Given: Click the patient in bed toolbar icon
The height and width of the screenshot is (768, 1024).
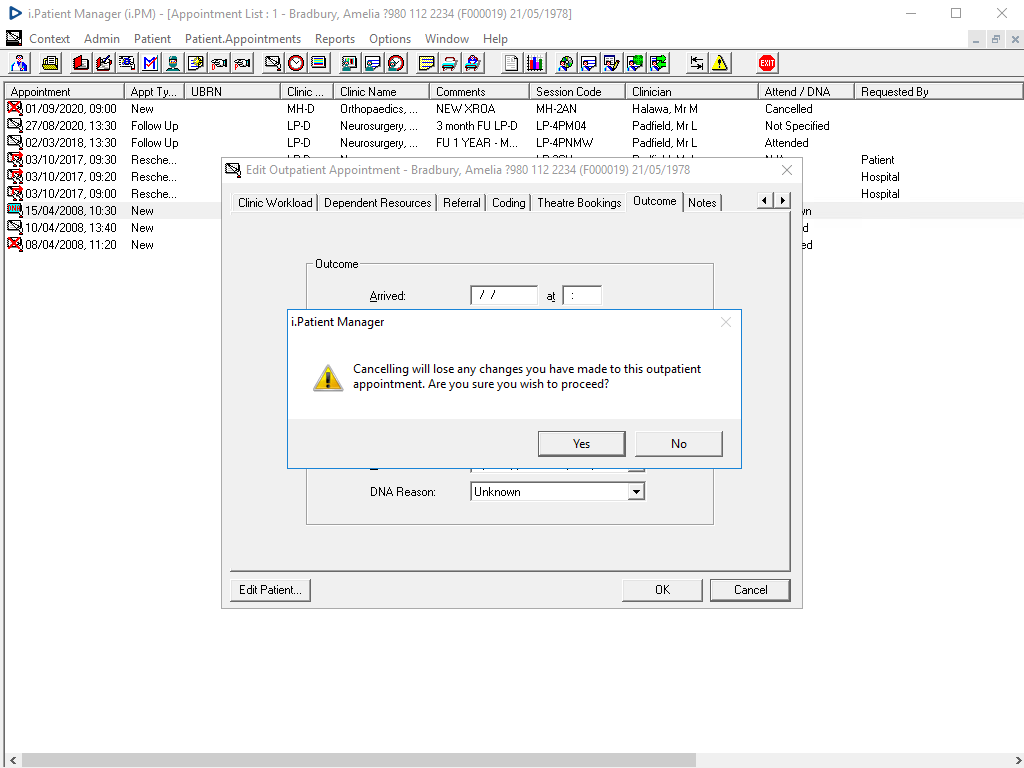Looking at the screenshot, I should coord(473,63).
